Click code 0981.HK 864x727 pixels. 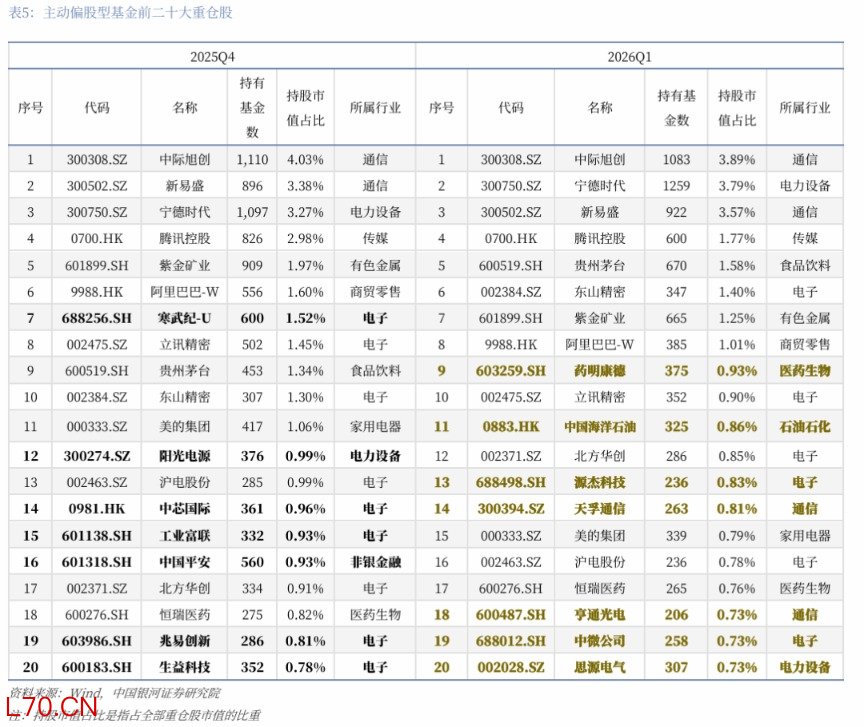tap(97, 509)
